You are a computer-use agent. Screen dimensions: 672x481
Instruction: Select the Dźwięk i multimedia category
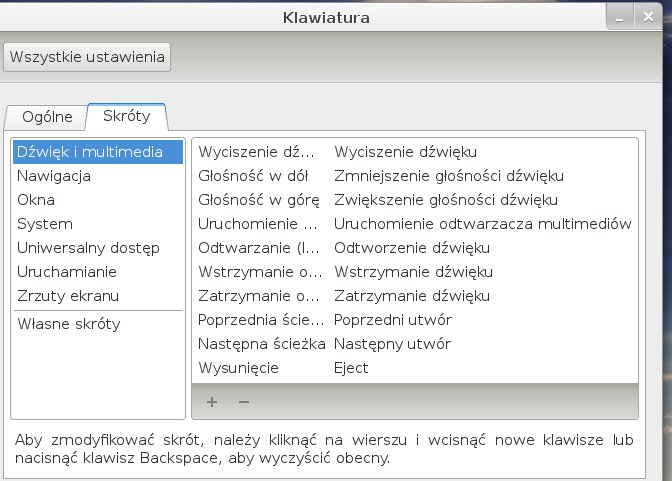97,152
